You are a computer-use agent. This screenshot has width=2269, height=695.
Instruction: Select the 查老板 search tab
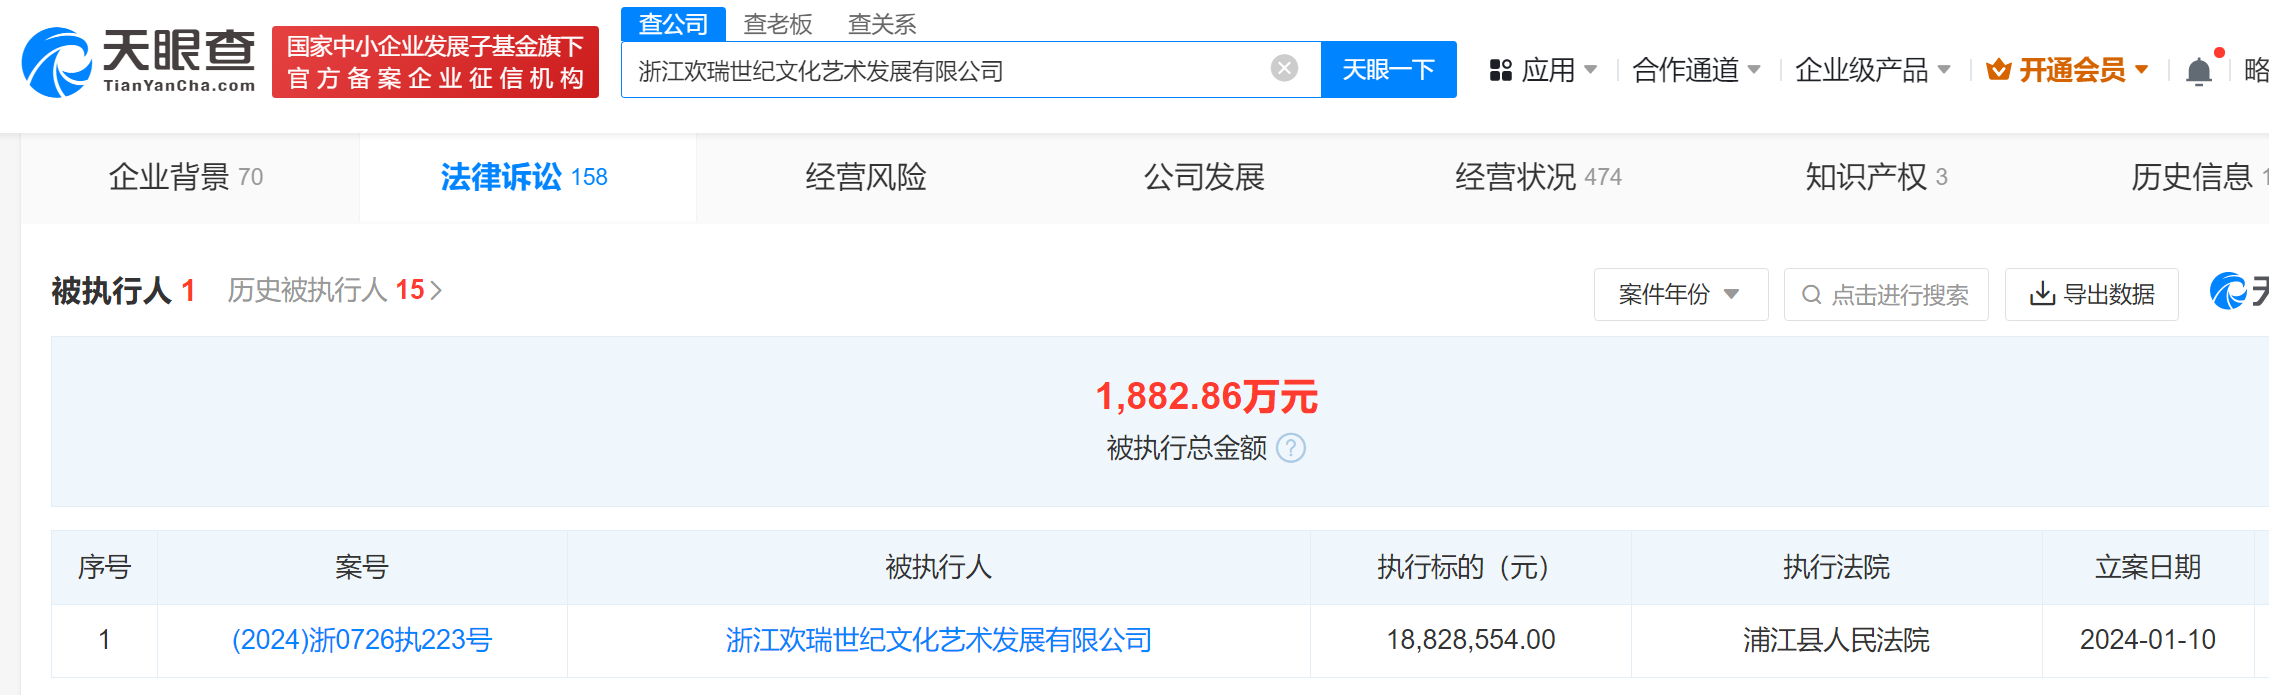click(x=778, y=24)
